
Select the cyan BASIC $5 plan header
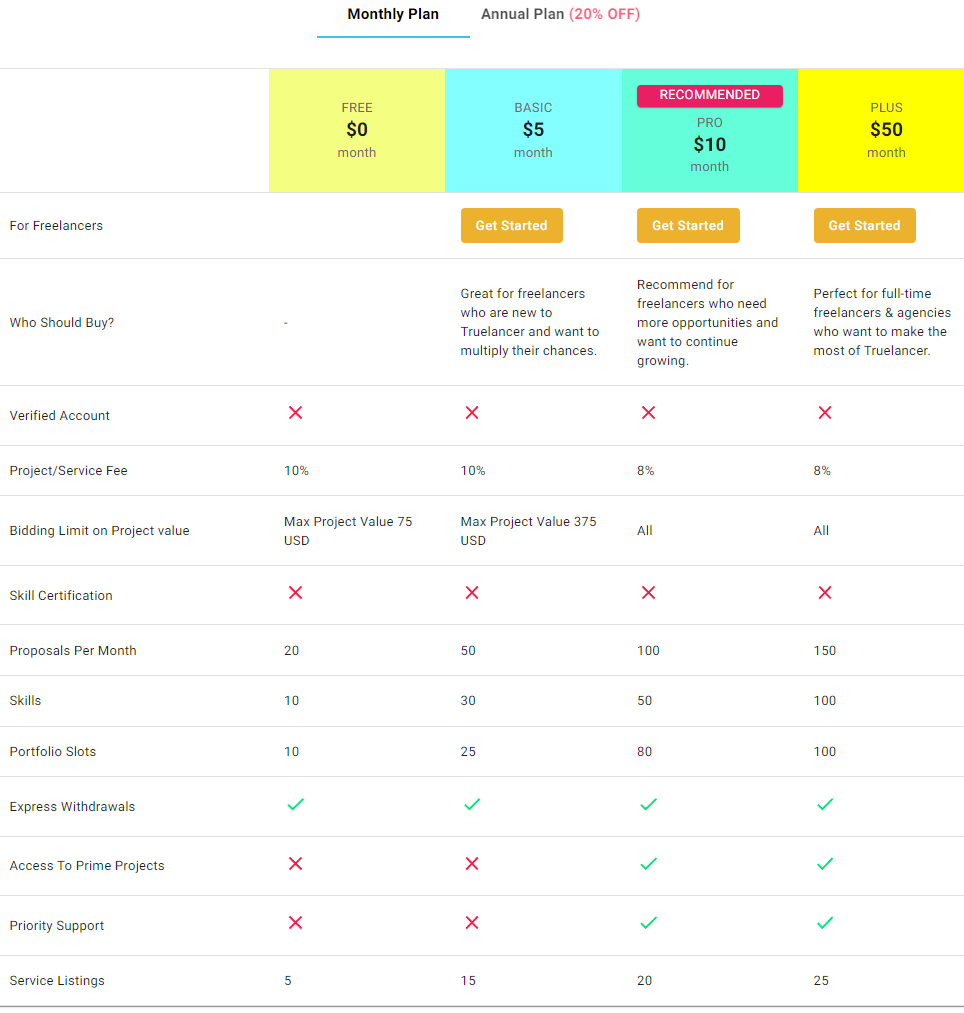(x=533, y=130)
